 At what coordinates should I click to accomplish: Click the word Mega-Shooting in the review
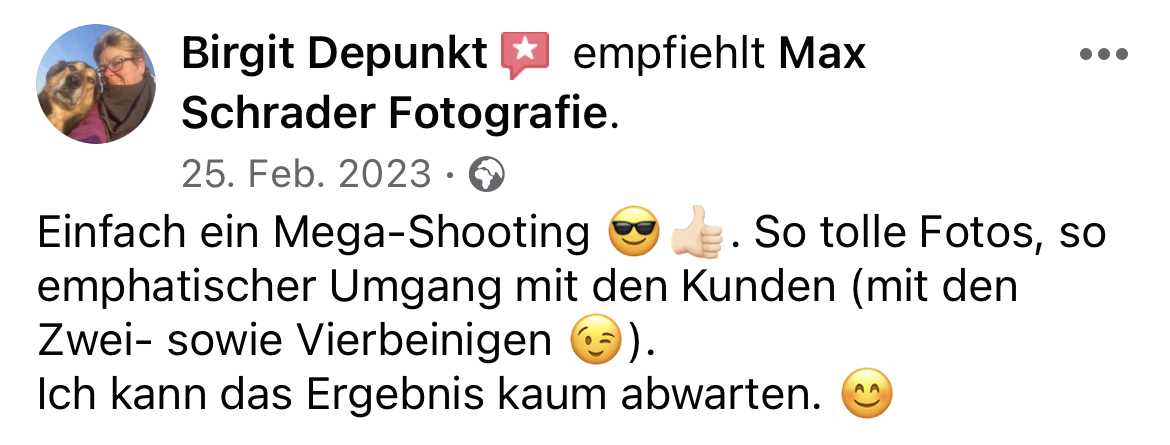431,234
